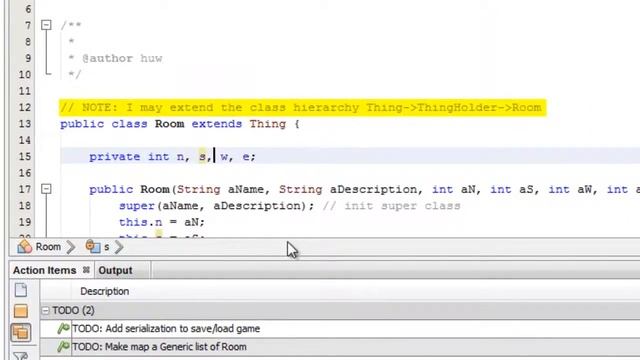Image resolution: width=640 pixels, height=360 pixels.
Task: Open breadcrumb arrow after field s
Action: click(x=119, y=247)
